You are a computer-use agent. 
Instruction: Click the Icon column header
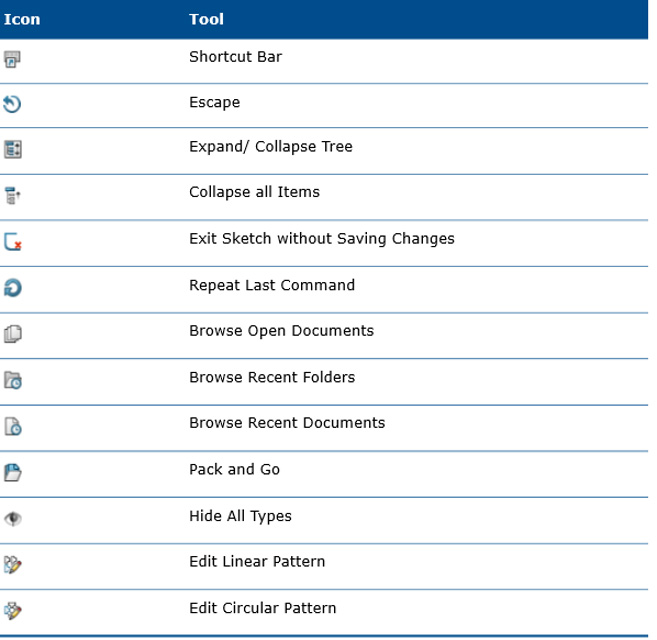tap(22, 19)
